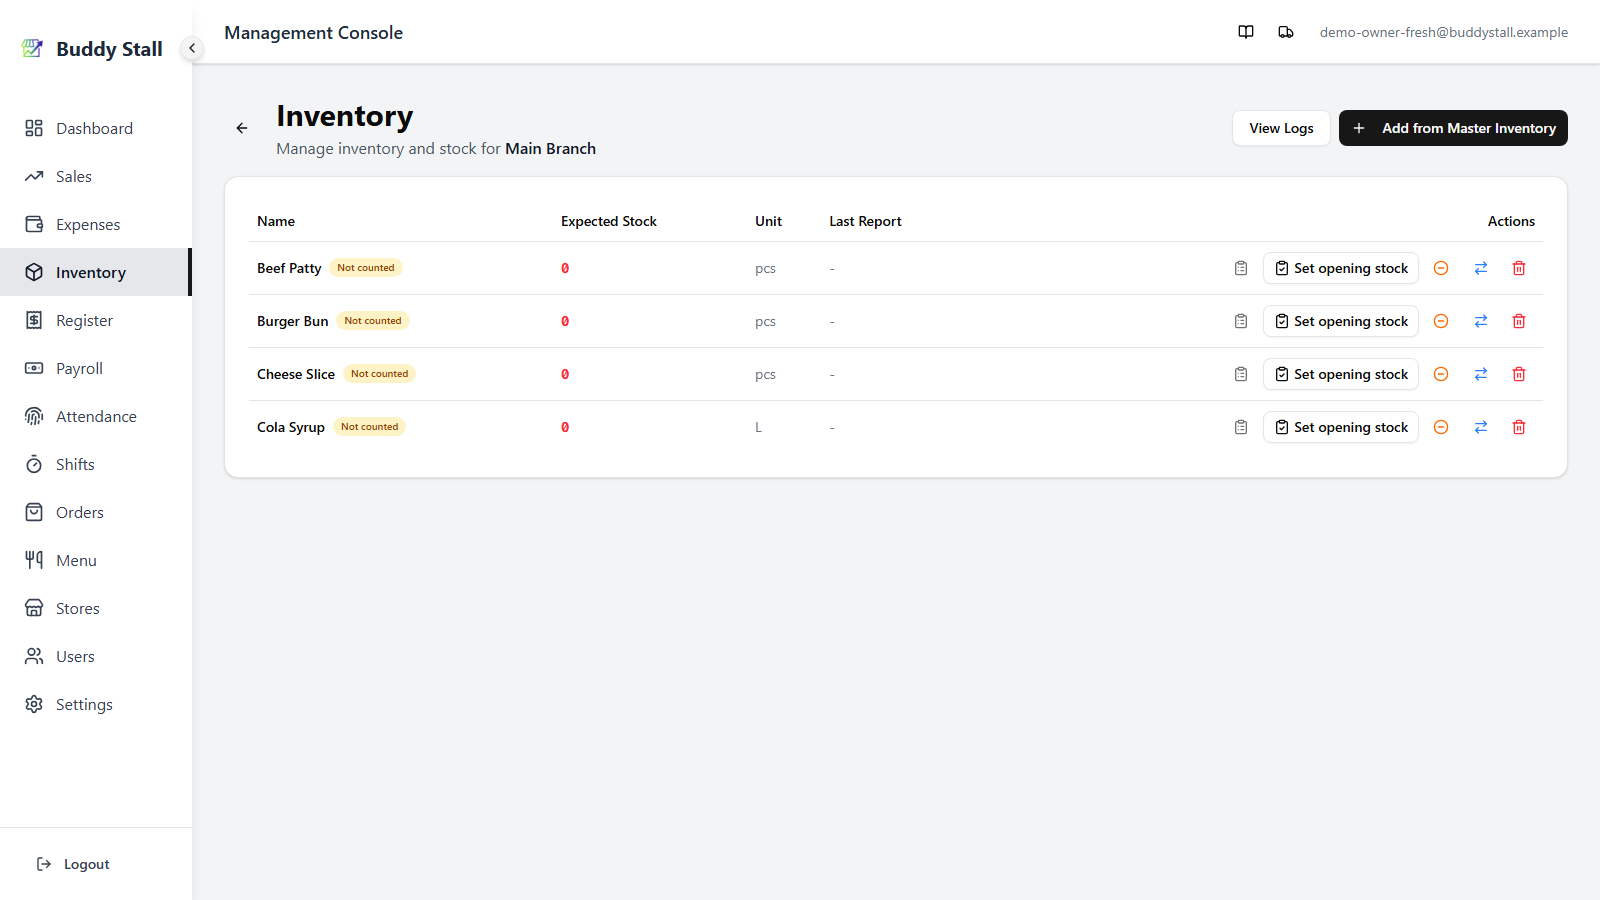Click the orange minus icon for Beef Patty
Image resolution: width=1600 pixels, height=900 pixels.
(1441, 268)
